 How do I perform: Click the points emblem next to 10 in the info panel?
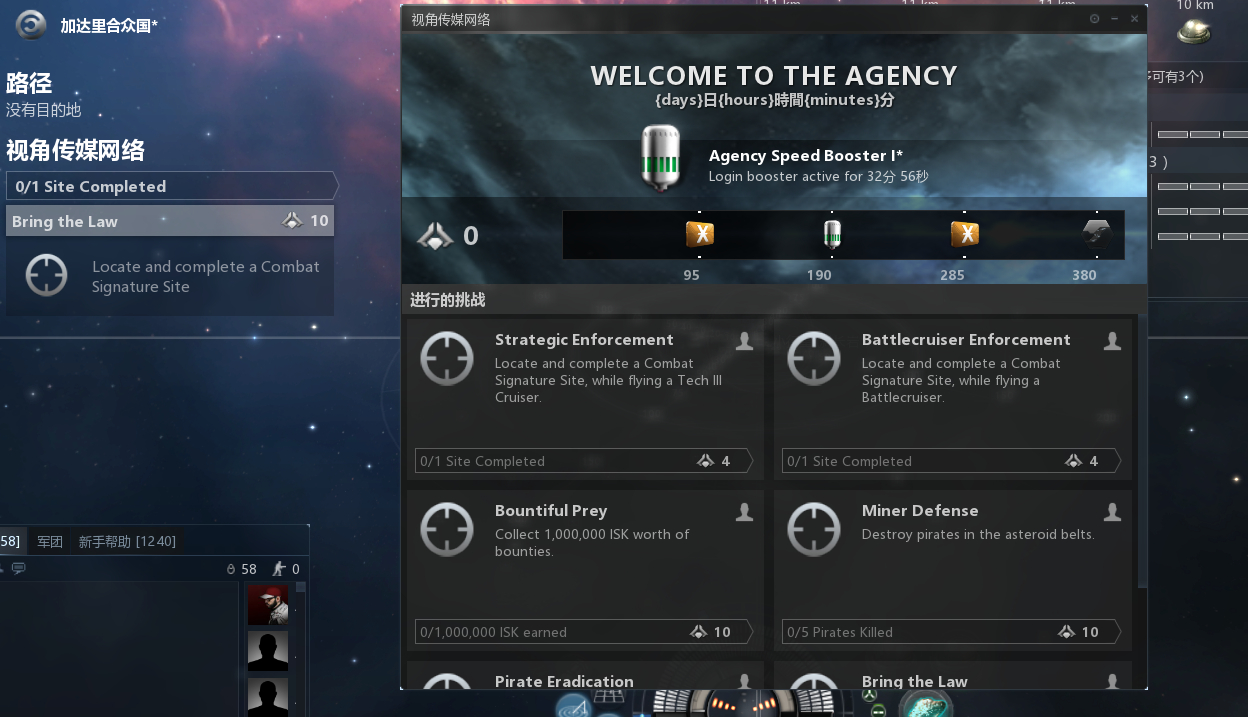pos(292,221)
